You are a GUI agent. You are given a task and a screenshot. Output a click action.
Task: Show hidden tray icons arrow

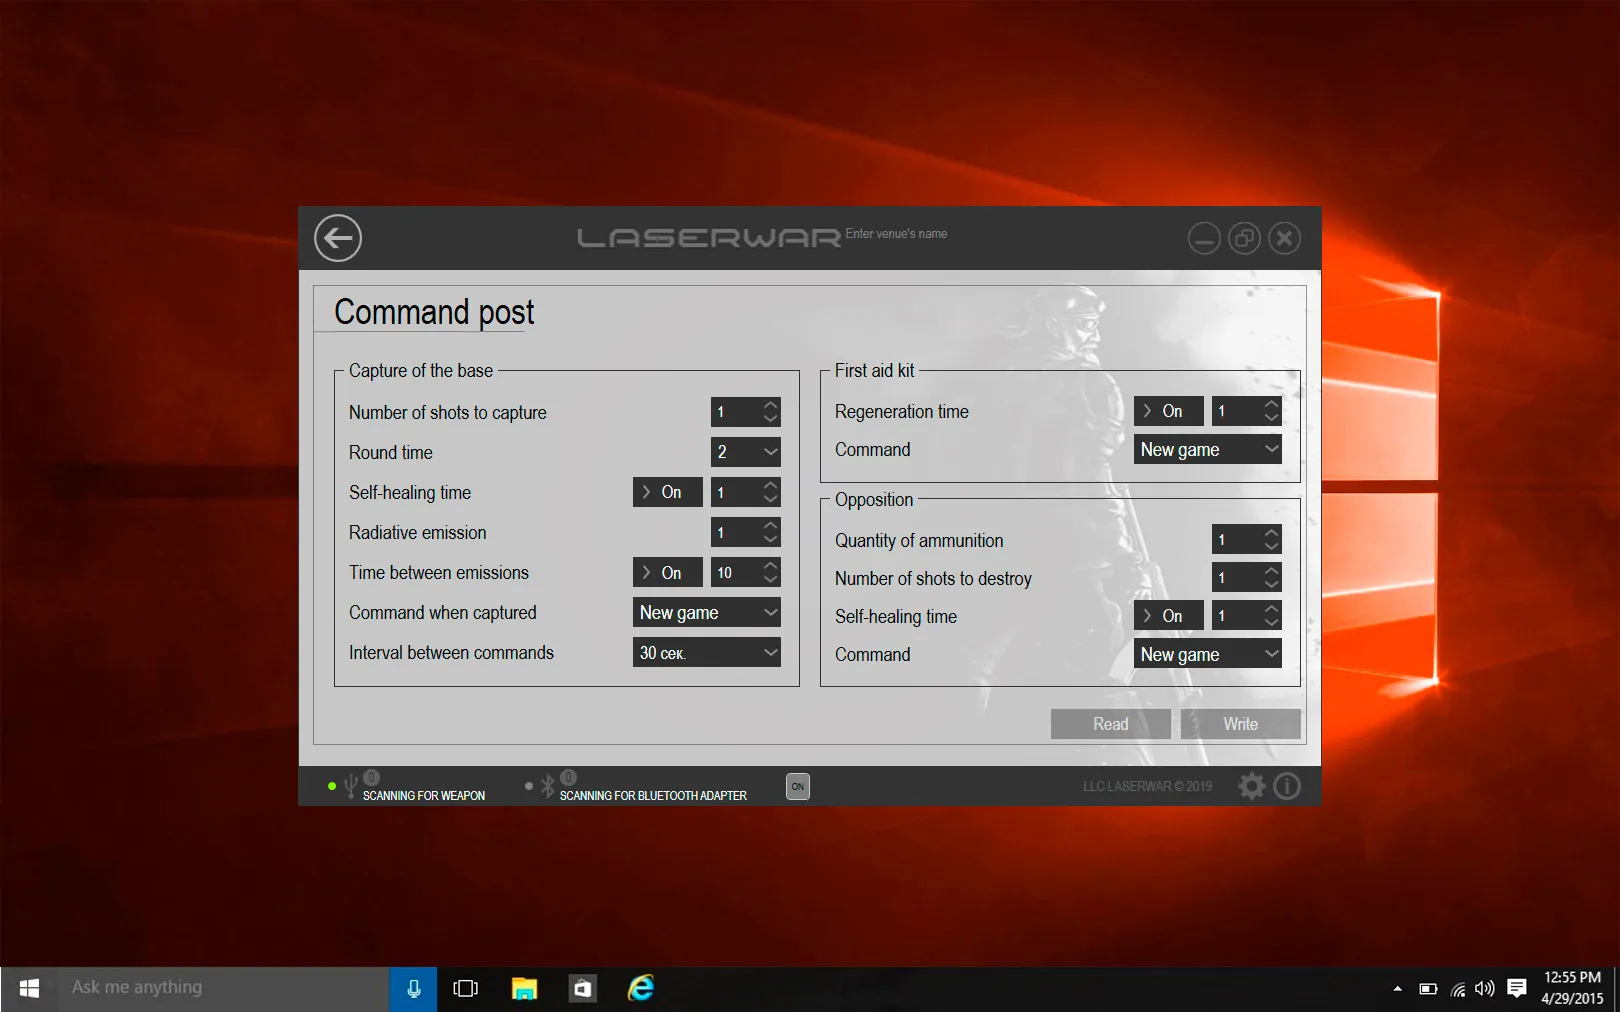point(1397,988)
